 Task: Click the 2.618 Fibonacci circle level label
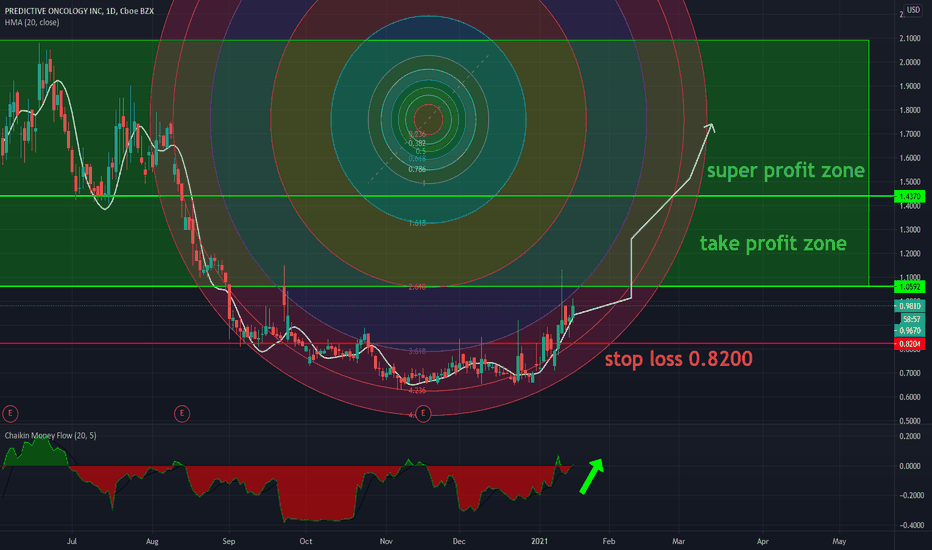(x=417, y=287)
